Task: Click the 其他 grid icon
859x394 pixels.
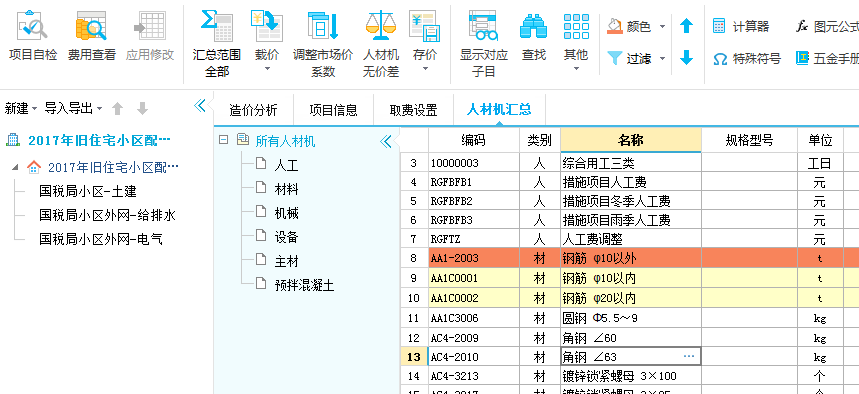Action: click(x=576, y=26)
